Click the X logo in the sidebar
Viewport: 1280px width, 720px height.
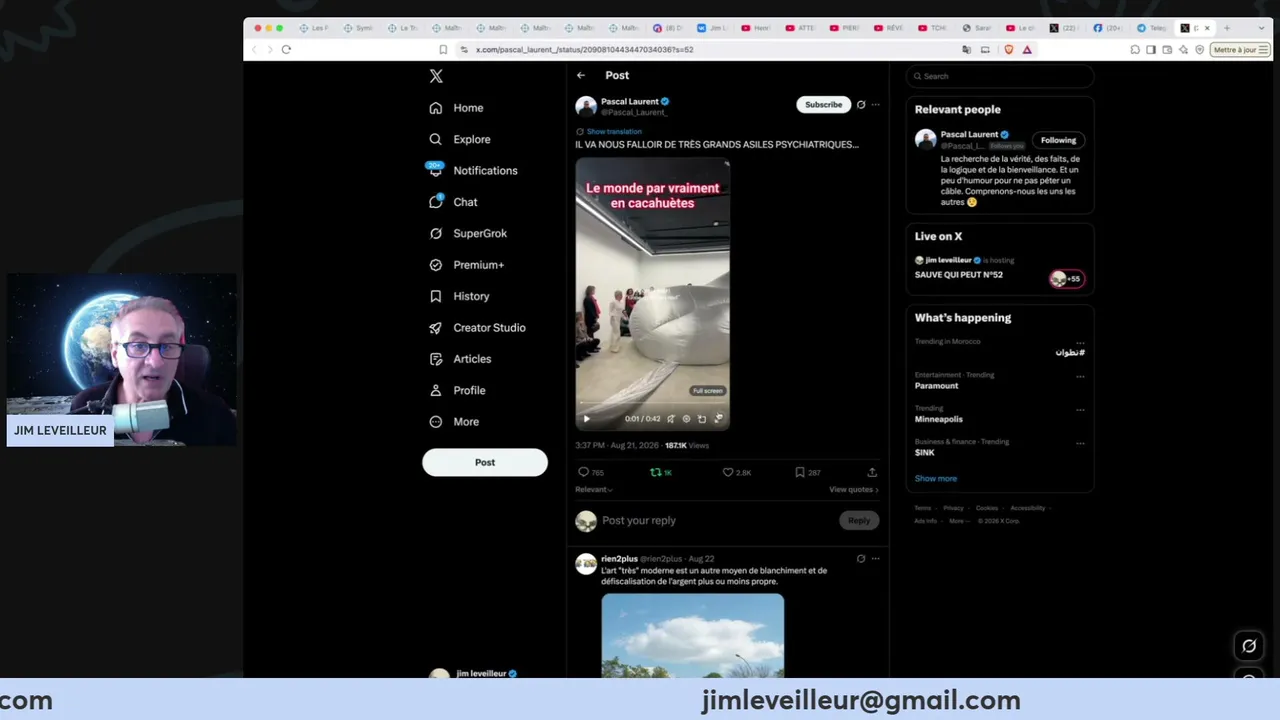point(436,76)
